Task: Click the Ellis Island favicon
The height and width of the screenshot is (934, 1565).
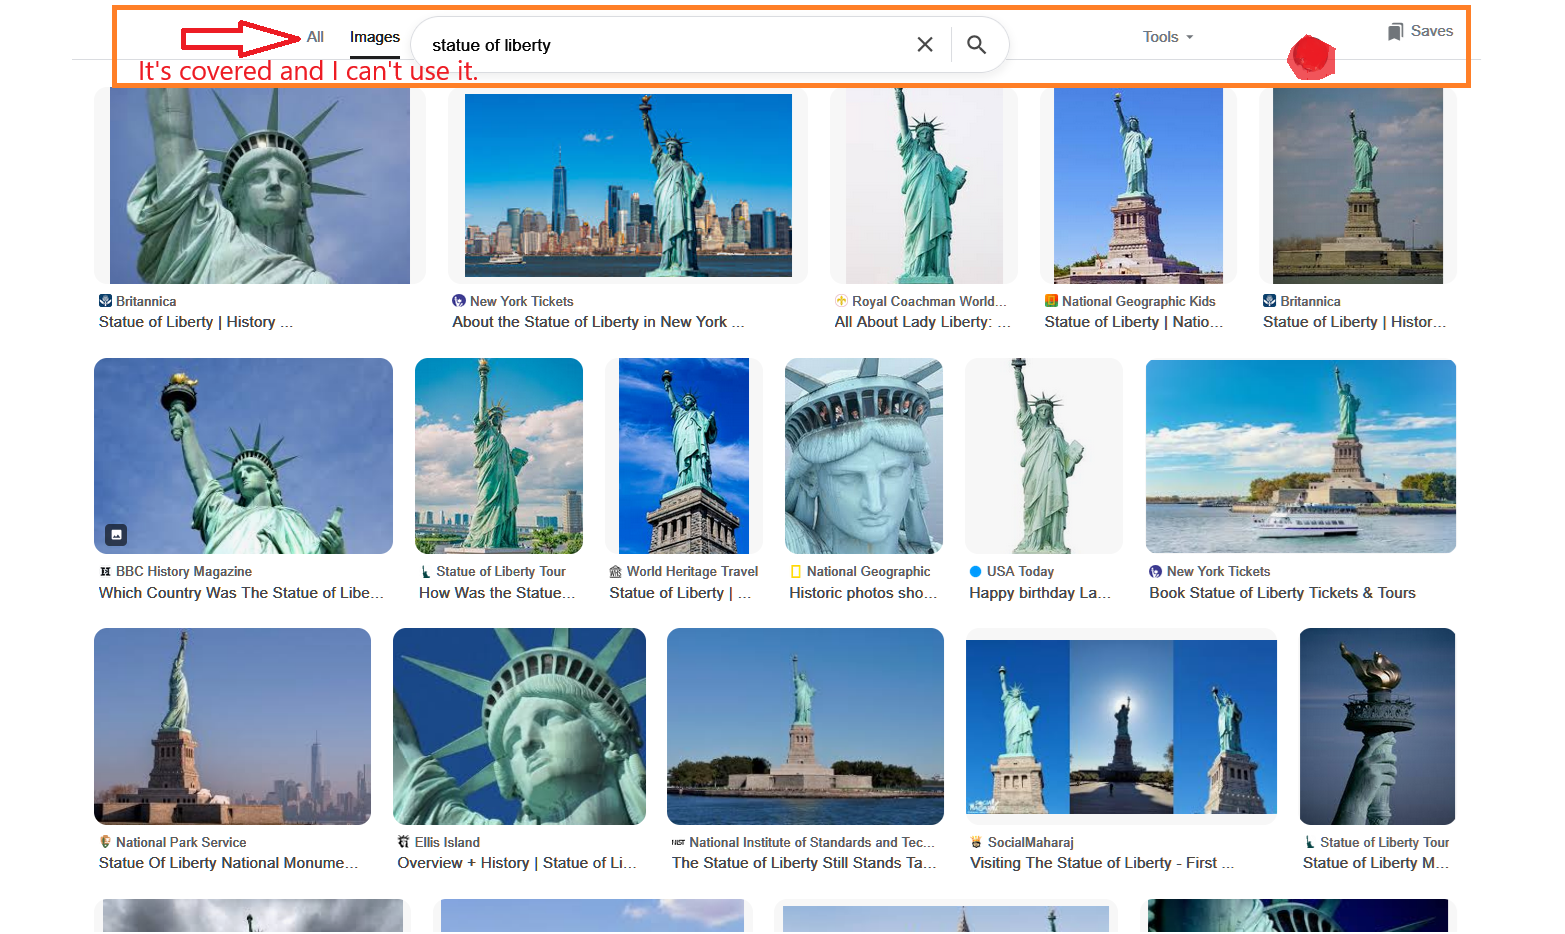Action: coord(403,842)
